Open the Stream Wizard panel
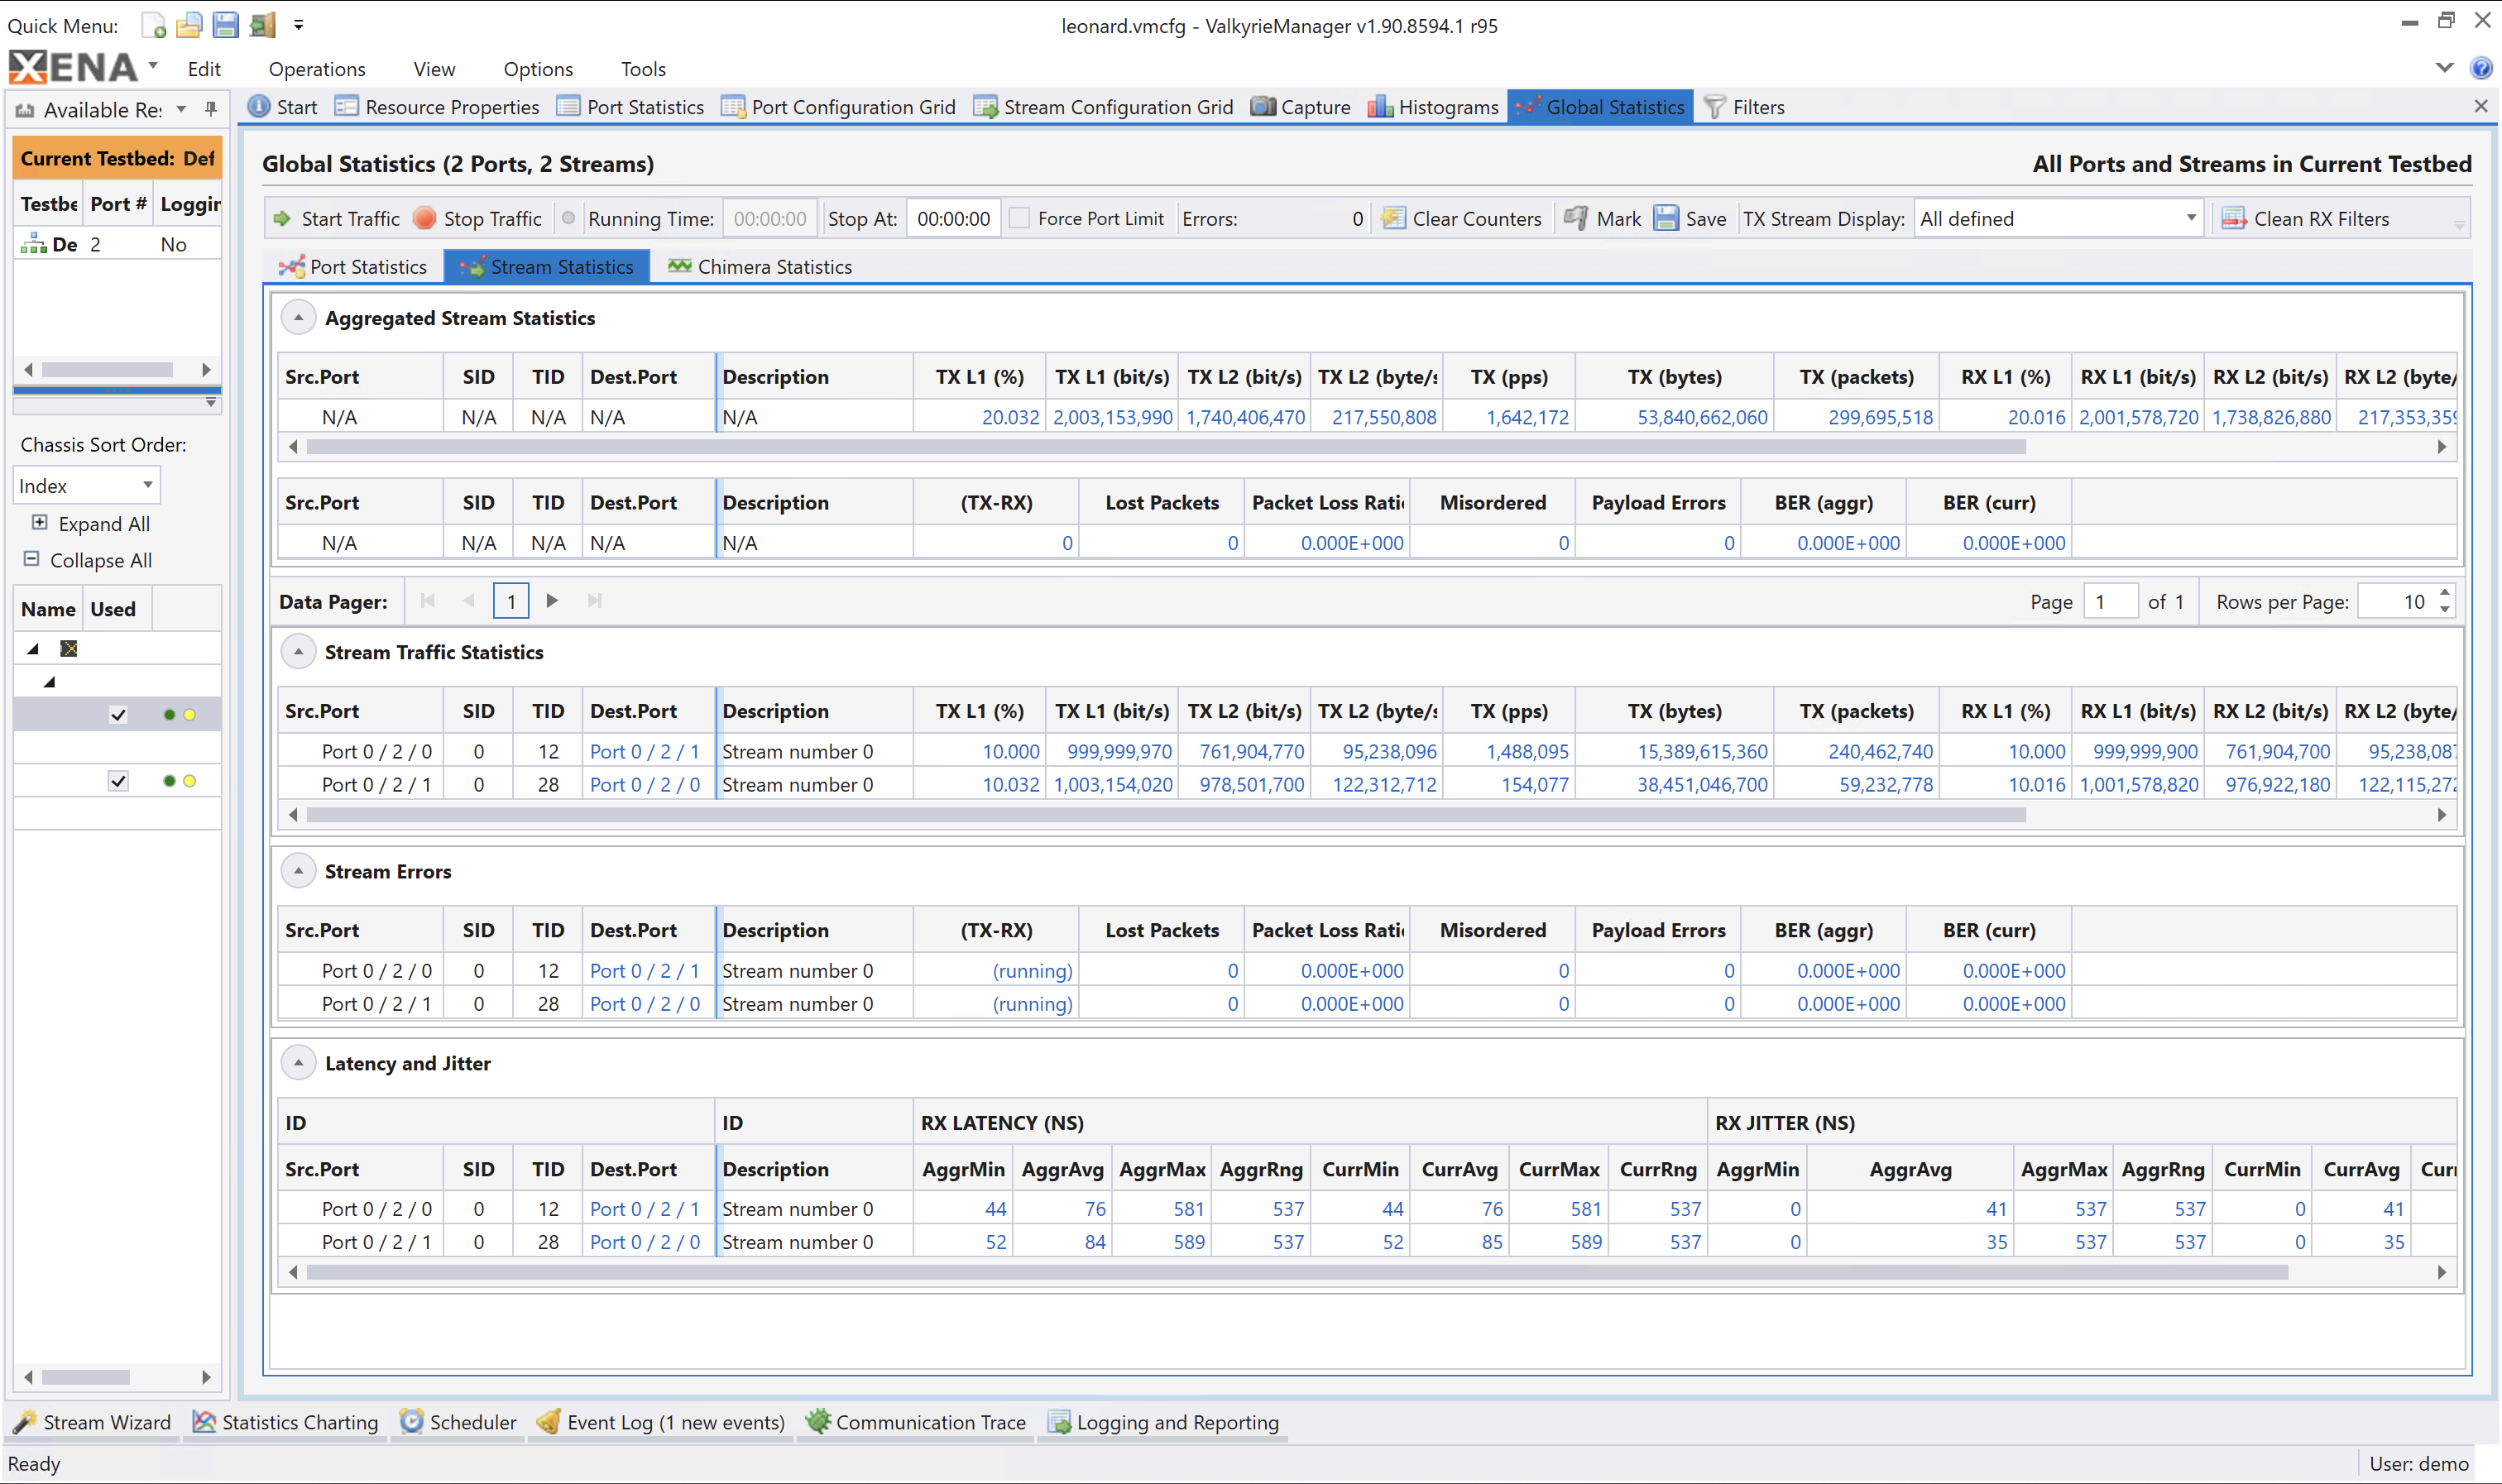The image size is (2502, 1484). [93, 1422]
